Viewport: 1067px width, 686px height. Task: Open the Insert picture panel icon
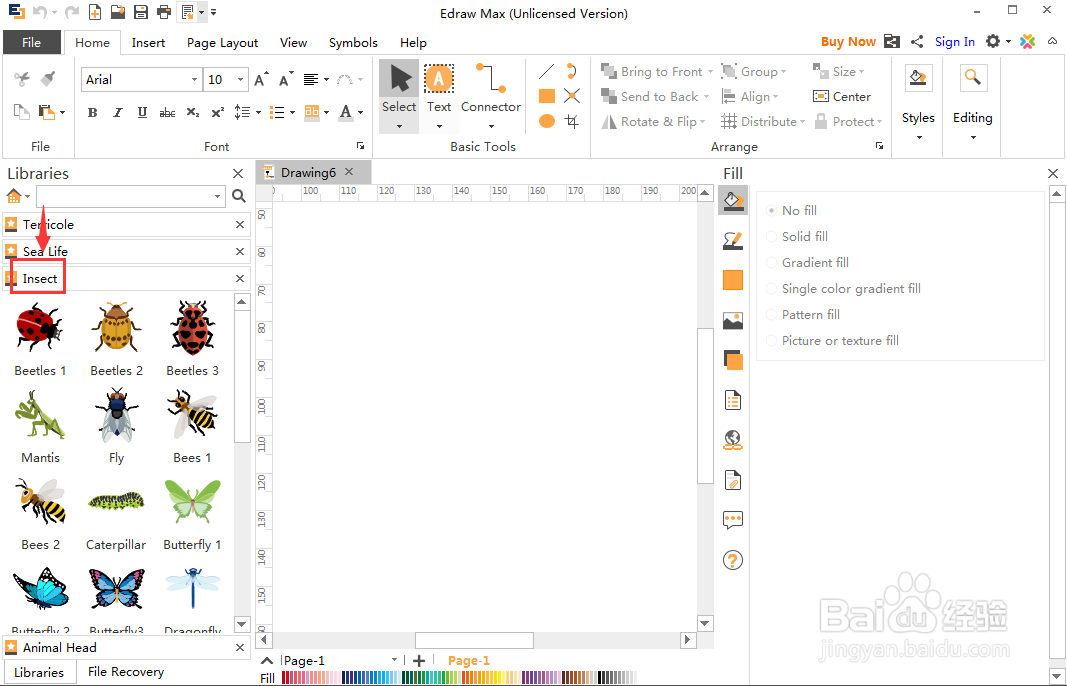733,320
